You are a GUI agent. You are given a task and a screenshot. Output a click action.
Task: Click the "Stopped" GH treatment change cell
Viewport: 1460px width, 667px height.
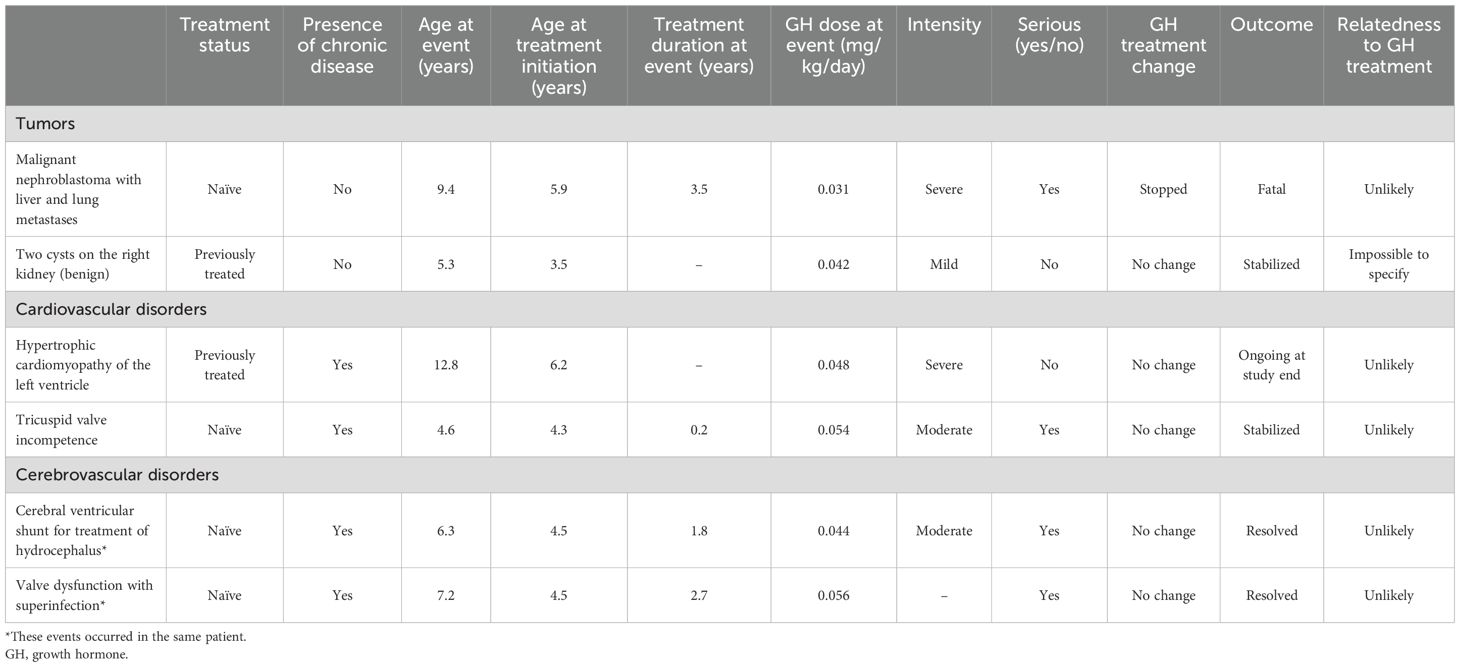click(1162, 189)
